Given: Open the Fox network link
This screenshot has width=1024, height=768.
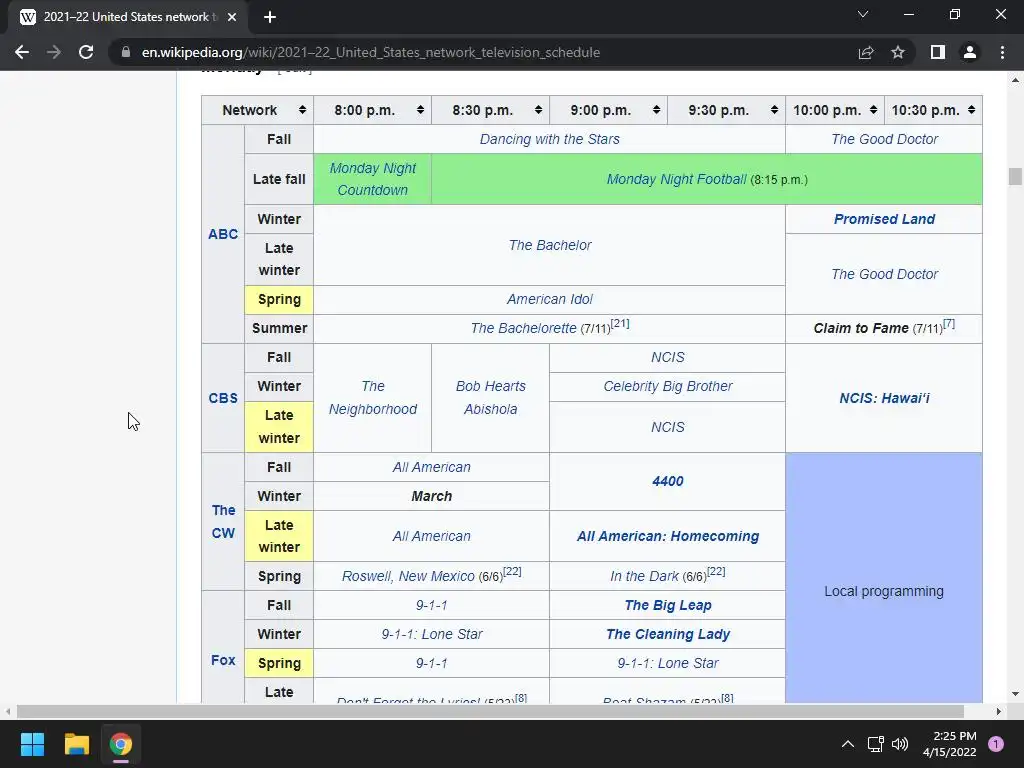Looking at the screenshot, I should [223, 660].
